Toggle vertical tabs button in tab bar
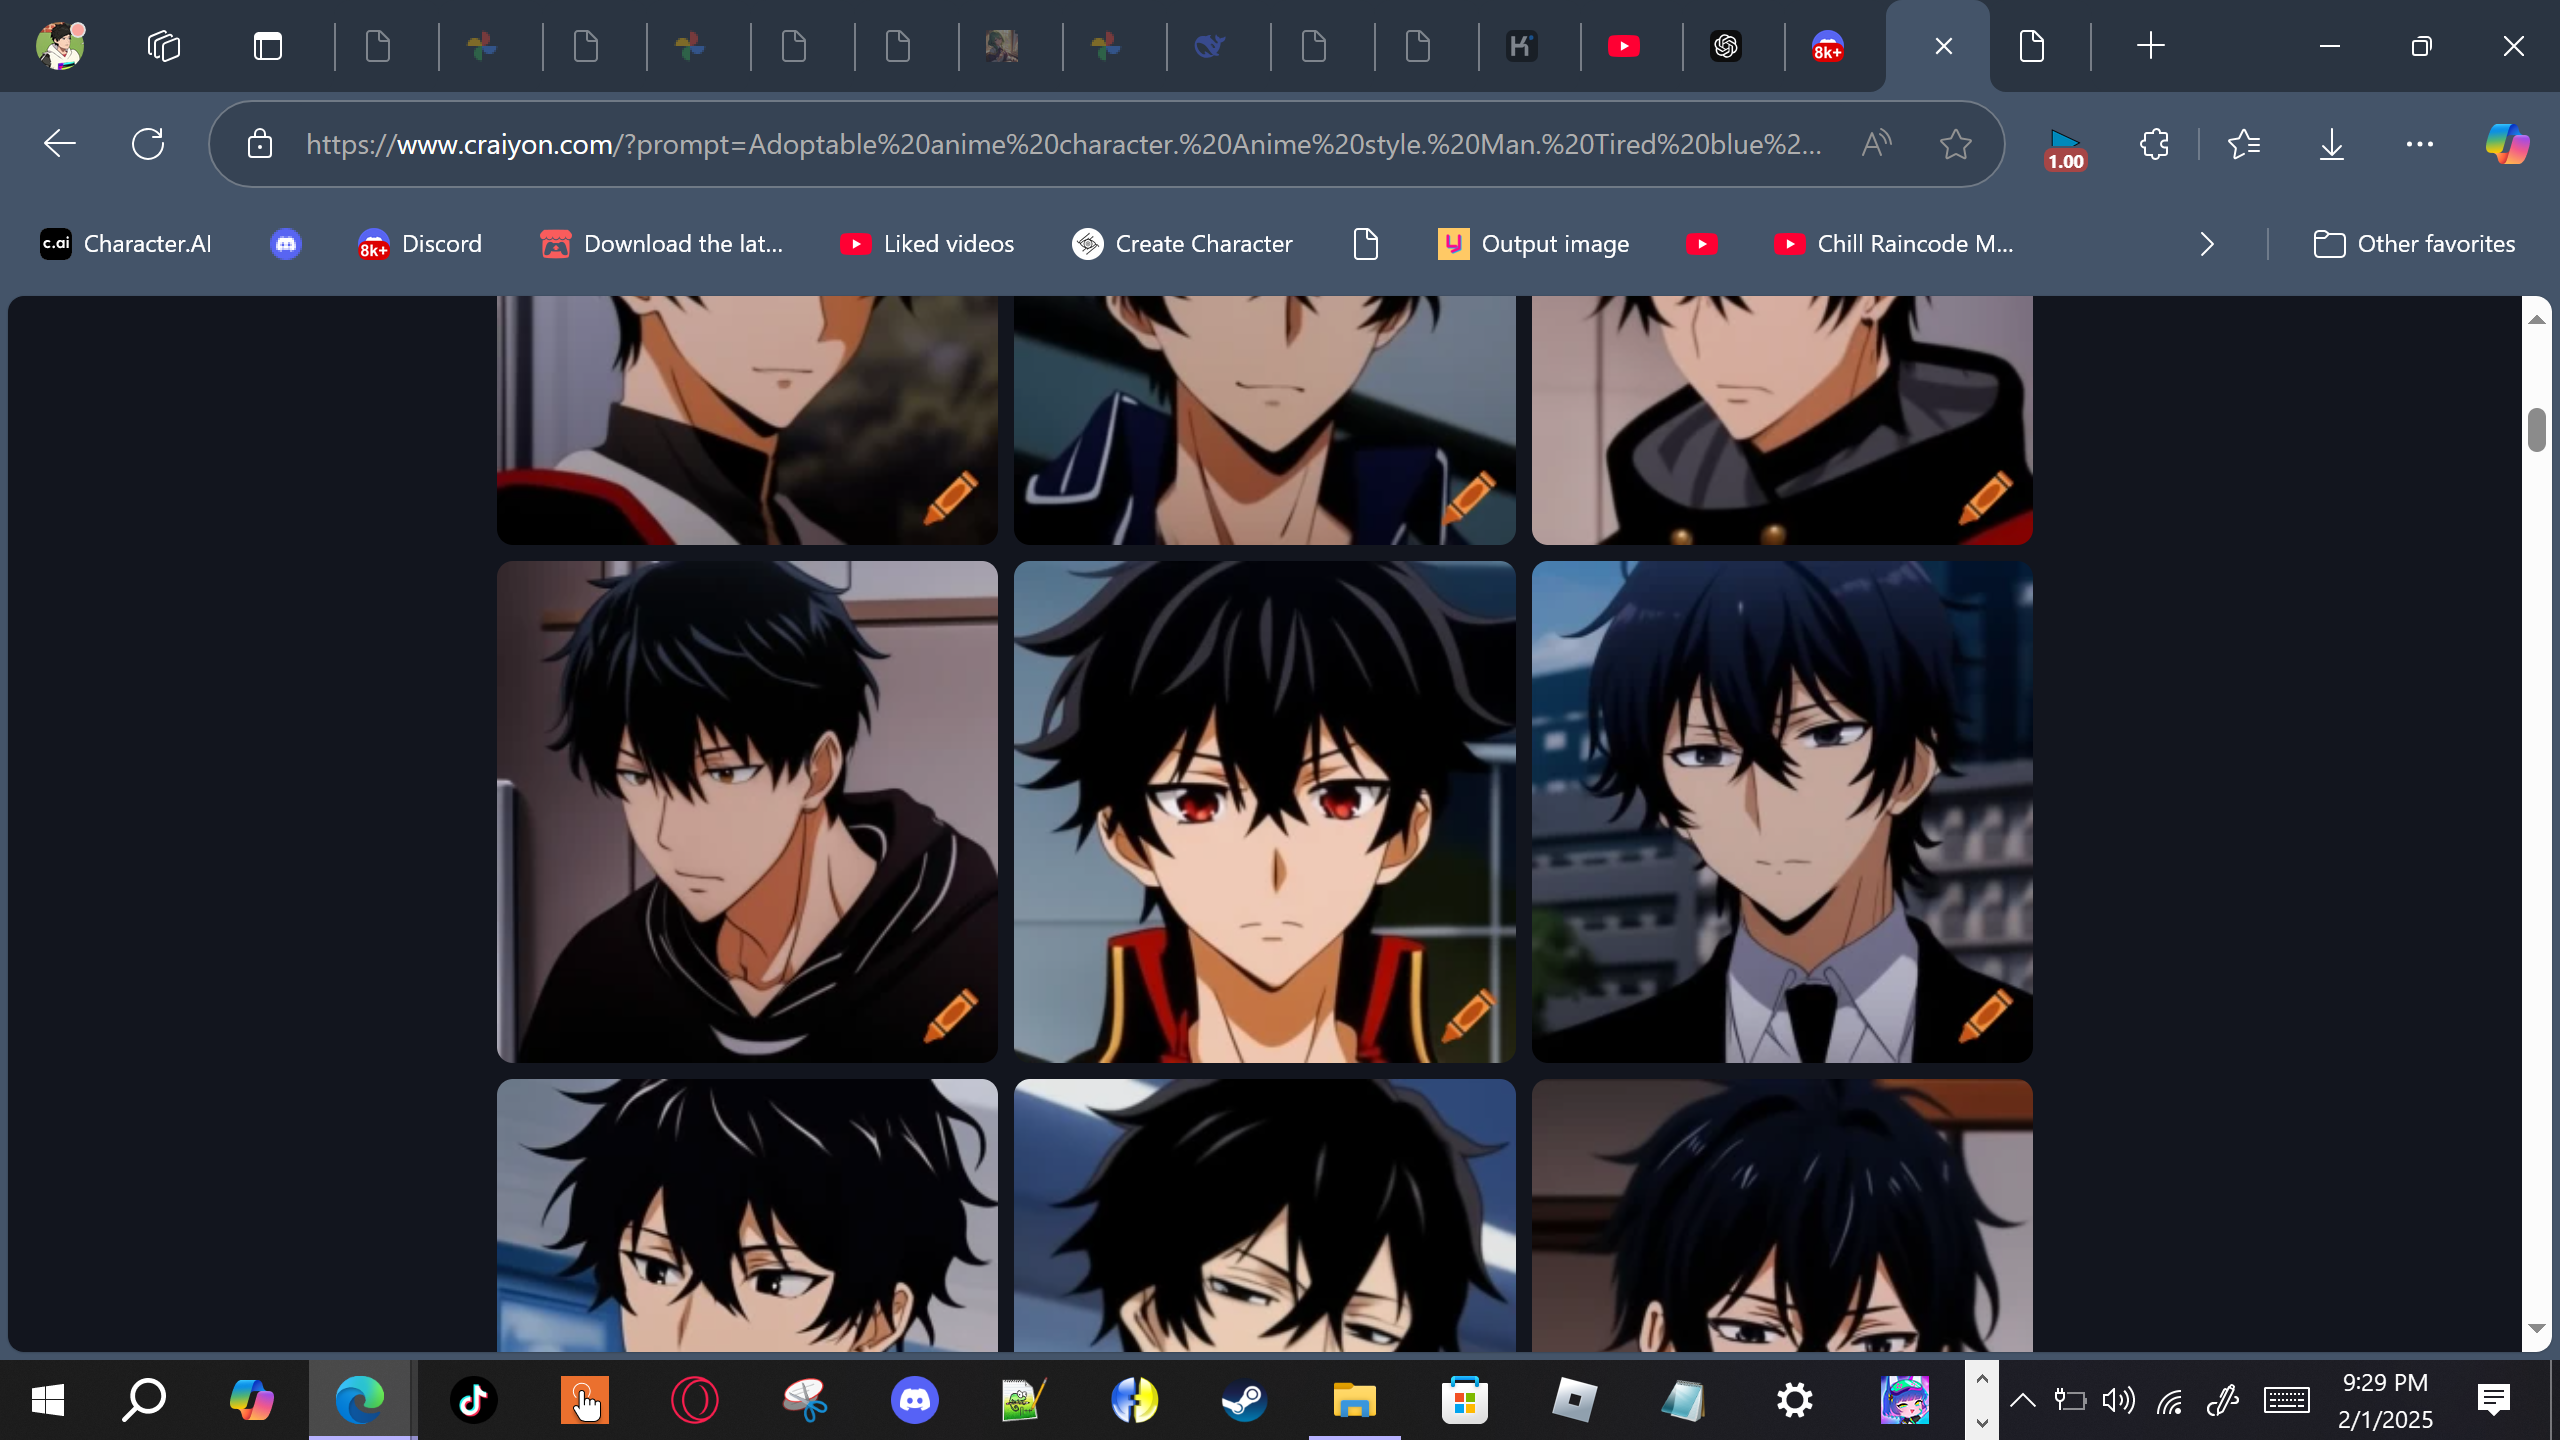 click(x=268, y=46)
